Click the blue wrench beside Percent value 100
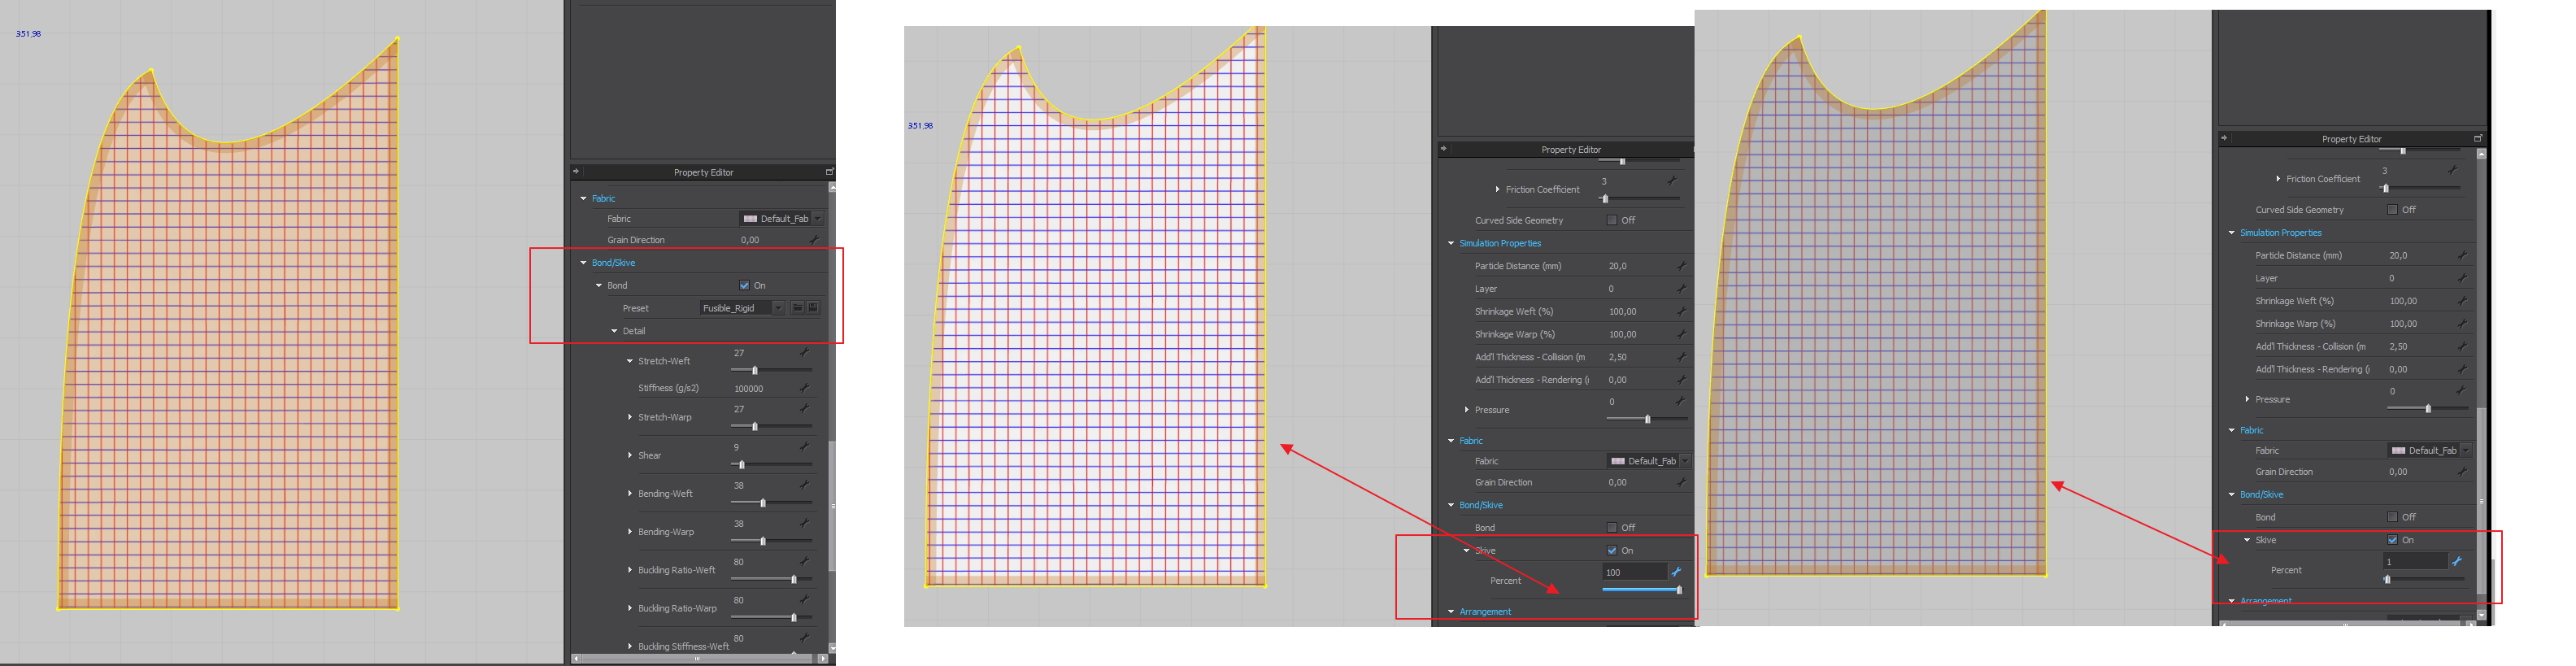The image size is (2576, 666). [1677, 572]
